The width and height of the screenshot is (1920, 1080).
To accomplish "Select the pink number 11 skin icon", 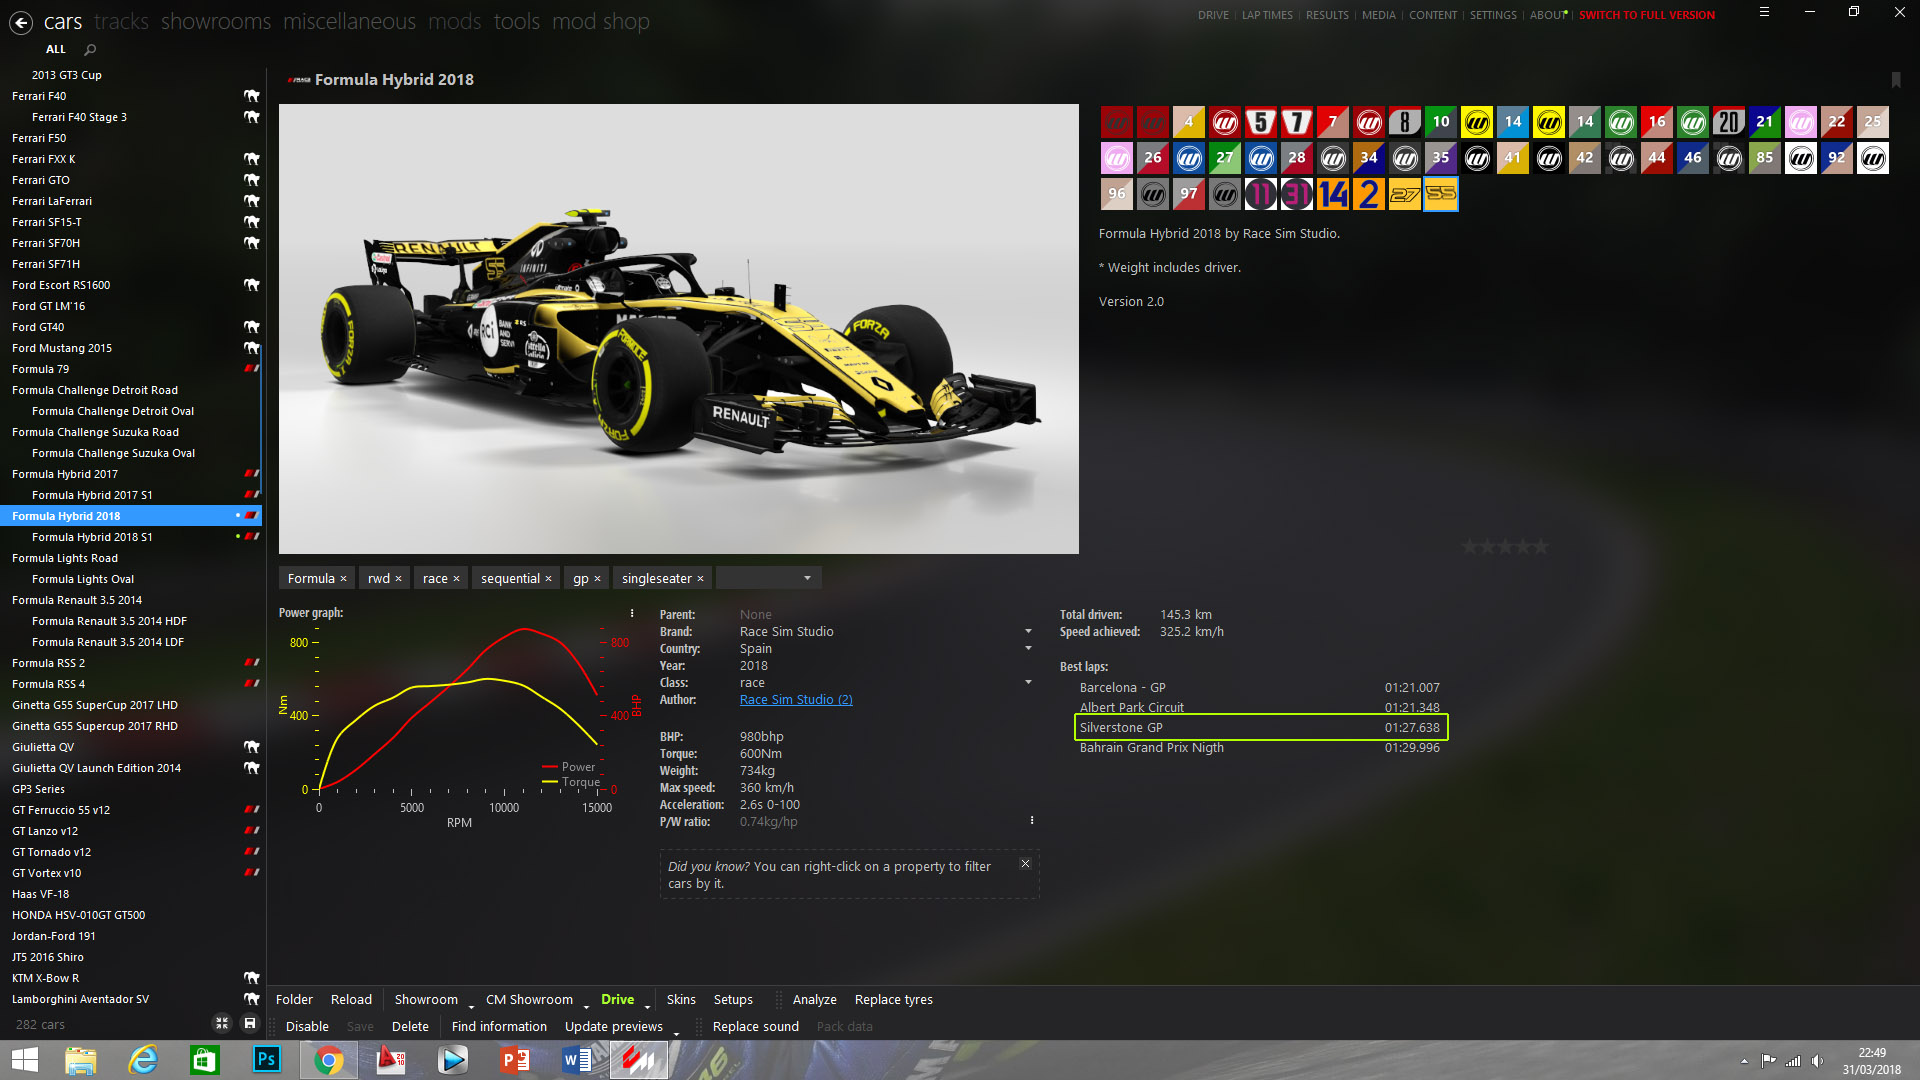I will pos(1261,194).
